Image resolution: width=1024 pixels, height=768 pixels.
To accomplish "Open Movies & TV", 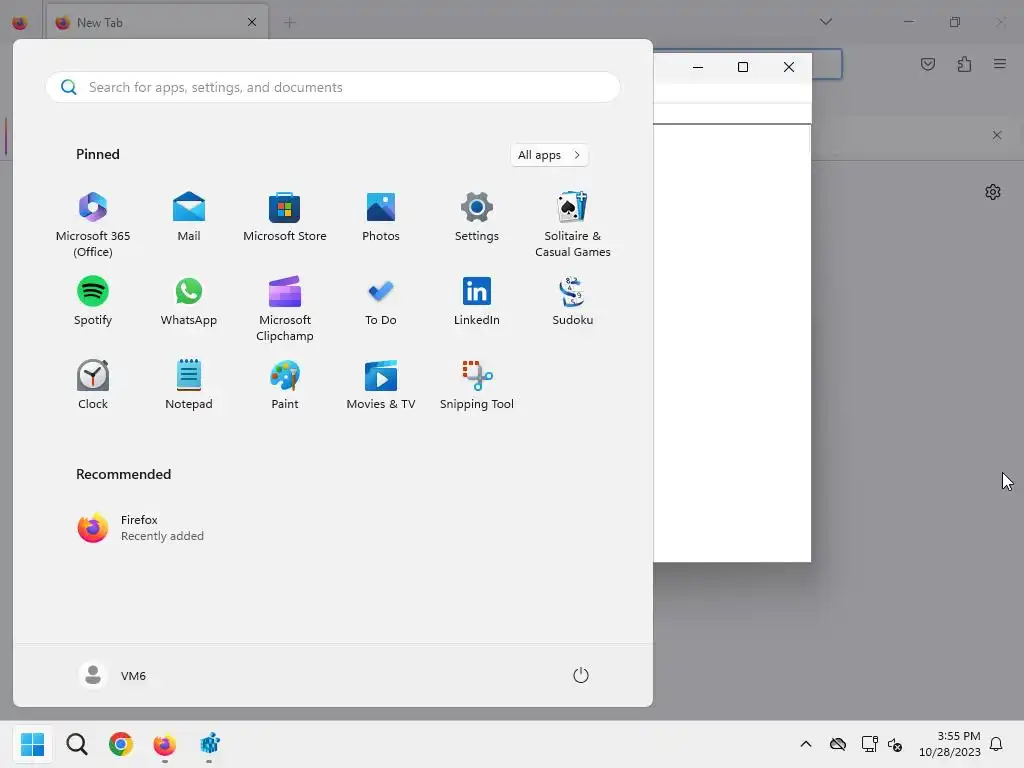I will click(381, 385).
